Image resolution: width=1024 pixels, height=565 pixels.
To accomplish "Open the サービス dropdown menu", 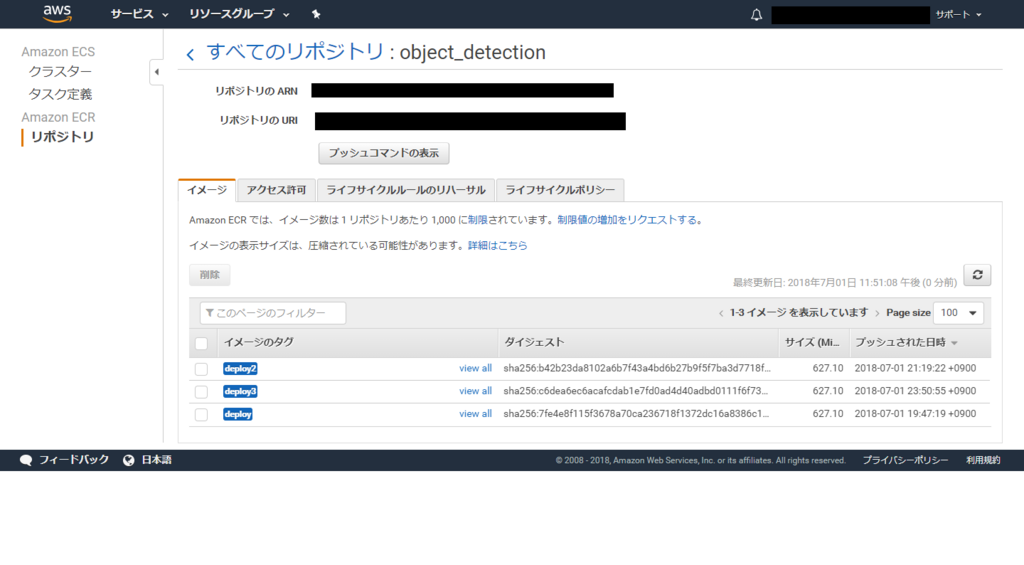I will (139, 14).
